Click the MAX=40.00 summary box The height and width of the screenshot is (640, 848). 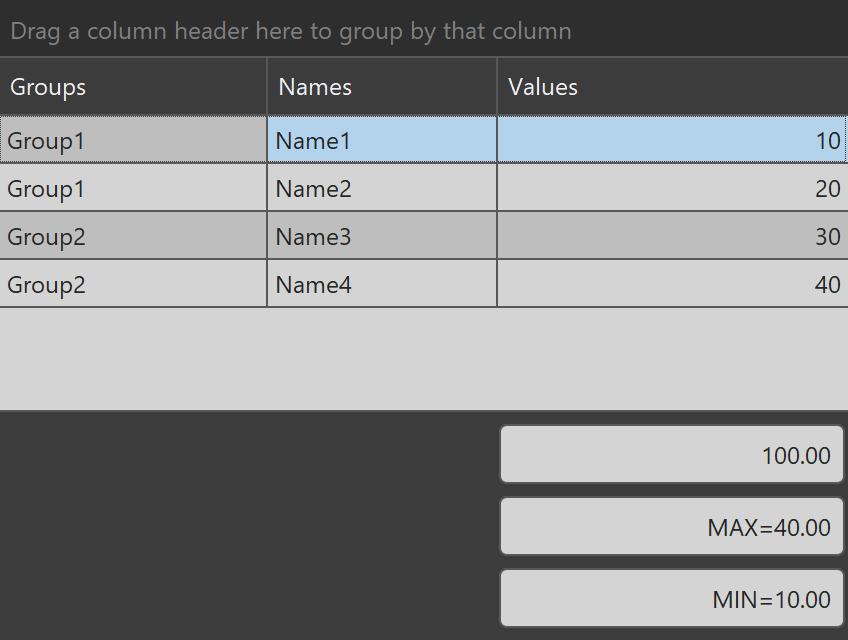coord(672,526)
